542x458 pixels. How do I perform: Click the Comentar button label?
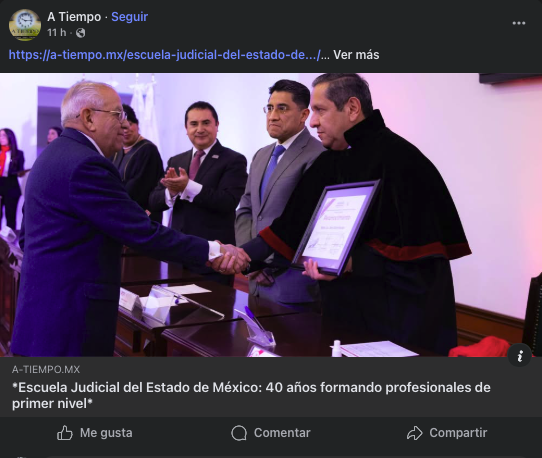(282, 433)
